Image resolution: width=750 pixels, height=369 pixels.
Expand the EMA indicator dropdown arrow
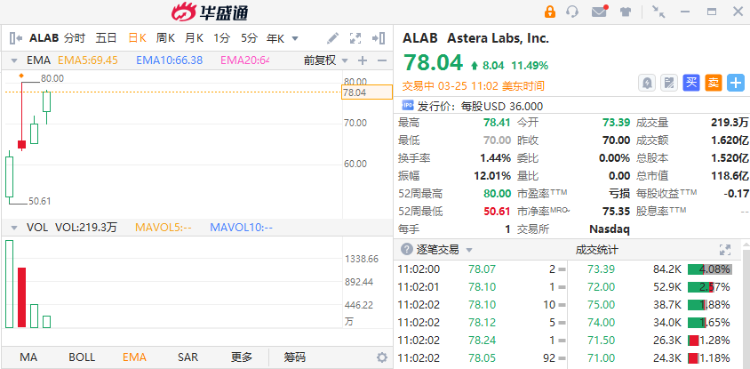pos(14,61)
